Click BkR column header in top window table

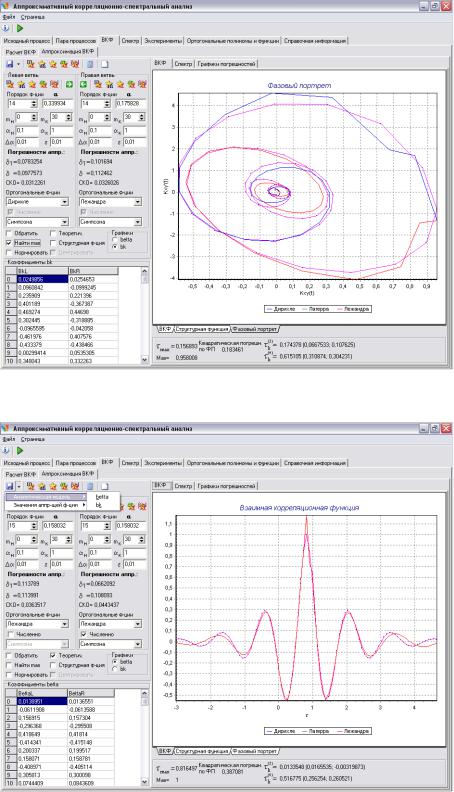coord(93,271)
